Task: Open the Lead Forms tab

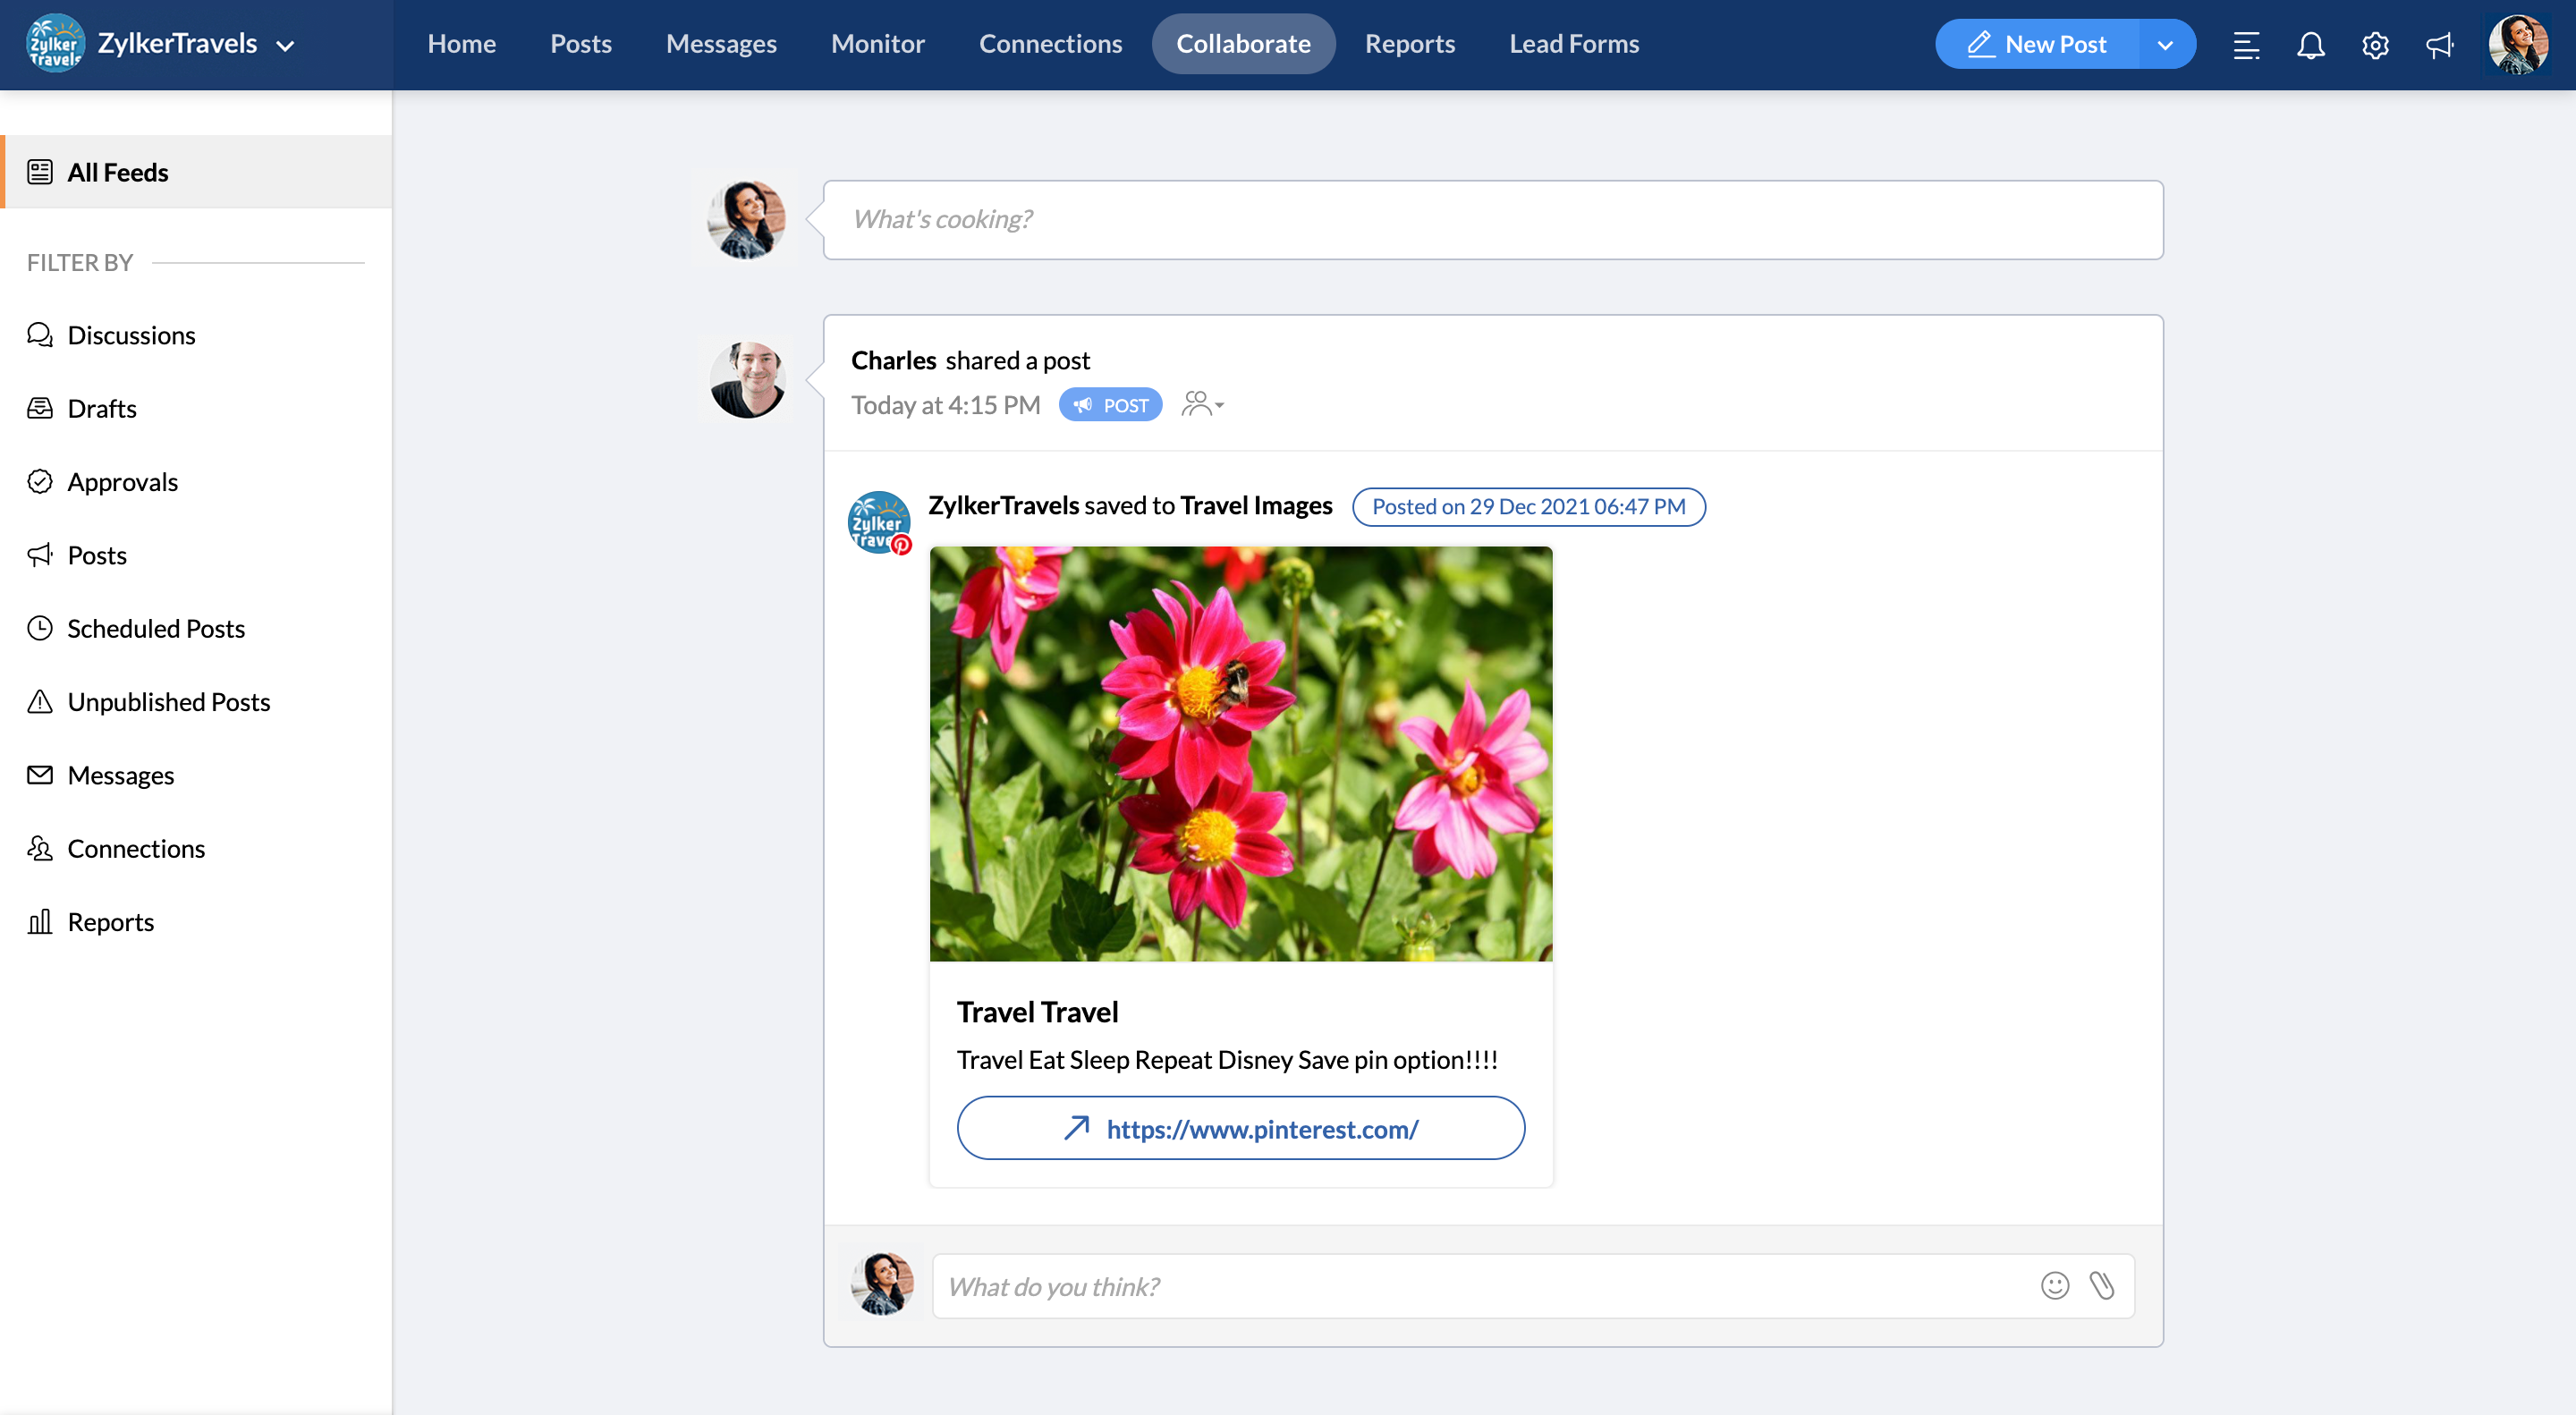Action: 1573,44
